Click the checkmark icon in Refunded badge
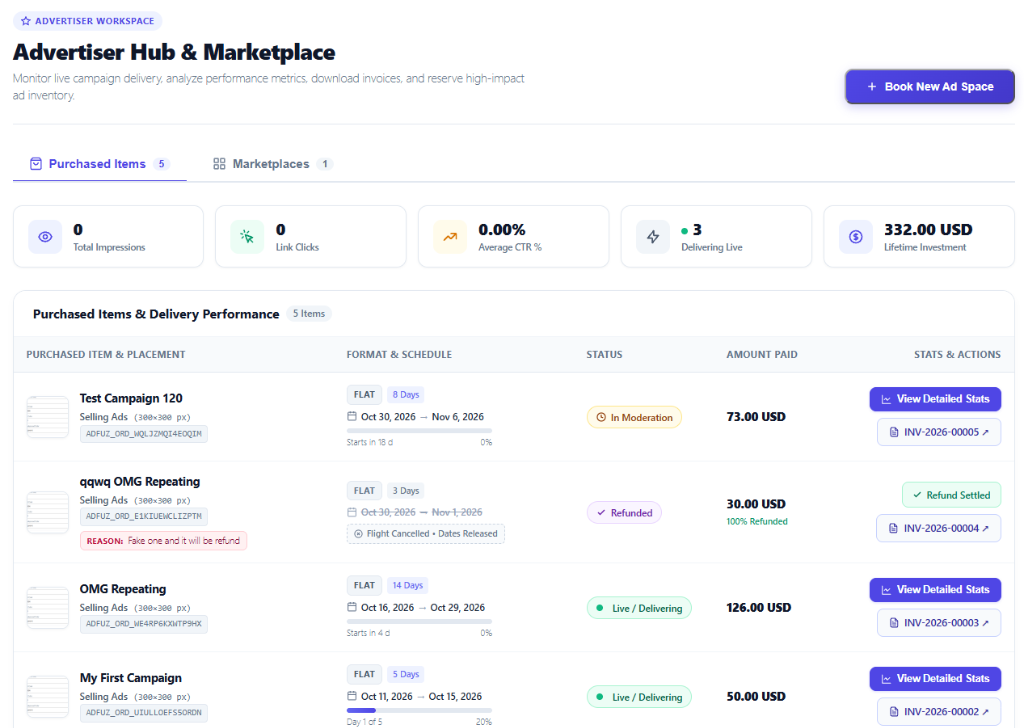Screen dimensions: 1024x728 coord(601,513)
